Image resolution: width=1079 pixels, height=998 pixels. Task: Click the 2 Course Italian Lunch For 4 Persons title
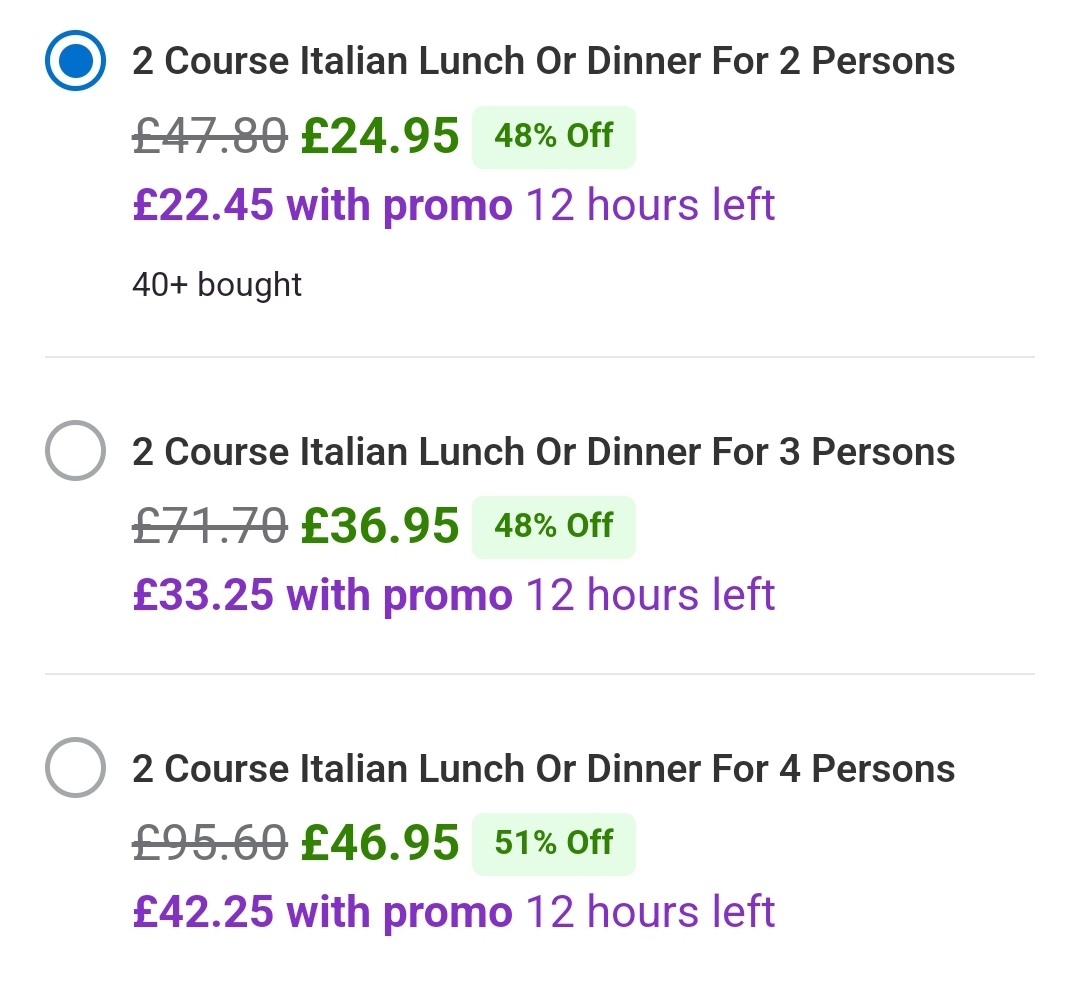pos(543,768)
